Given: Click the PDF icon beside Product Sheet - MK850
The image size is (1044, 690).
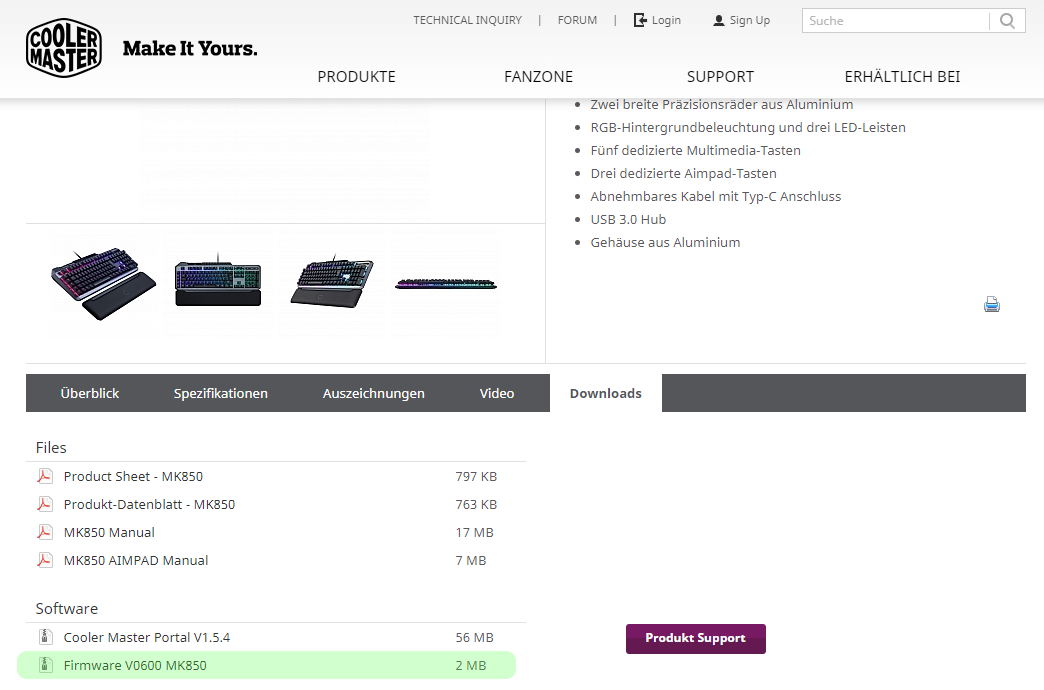Looking at the screenshot, I should coord(45,476).
